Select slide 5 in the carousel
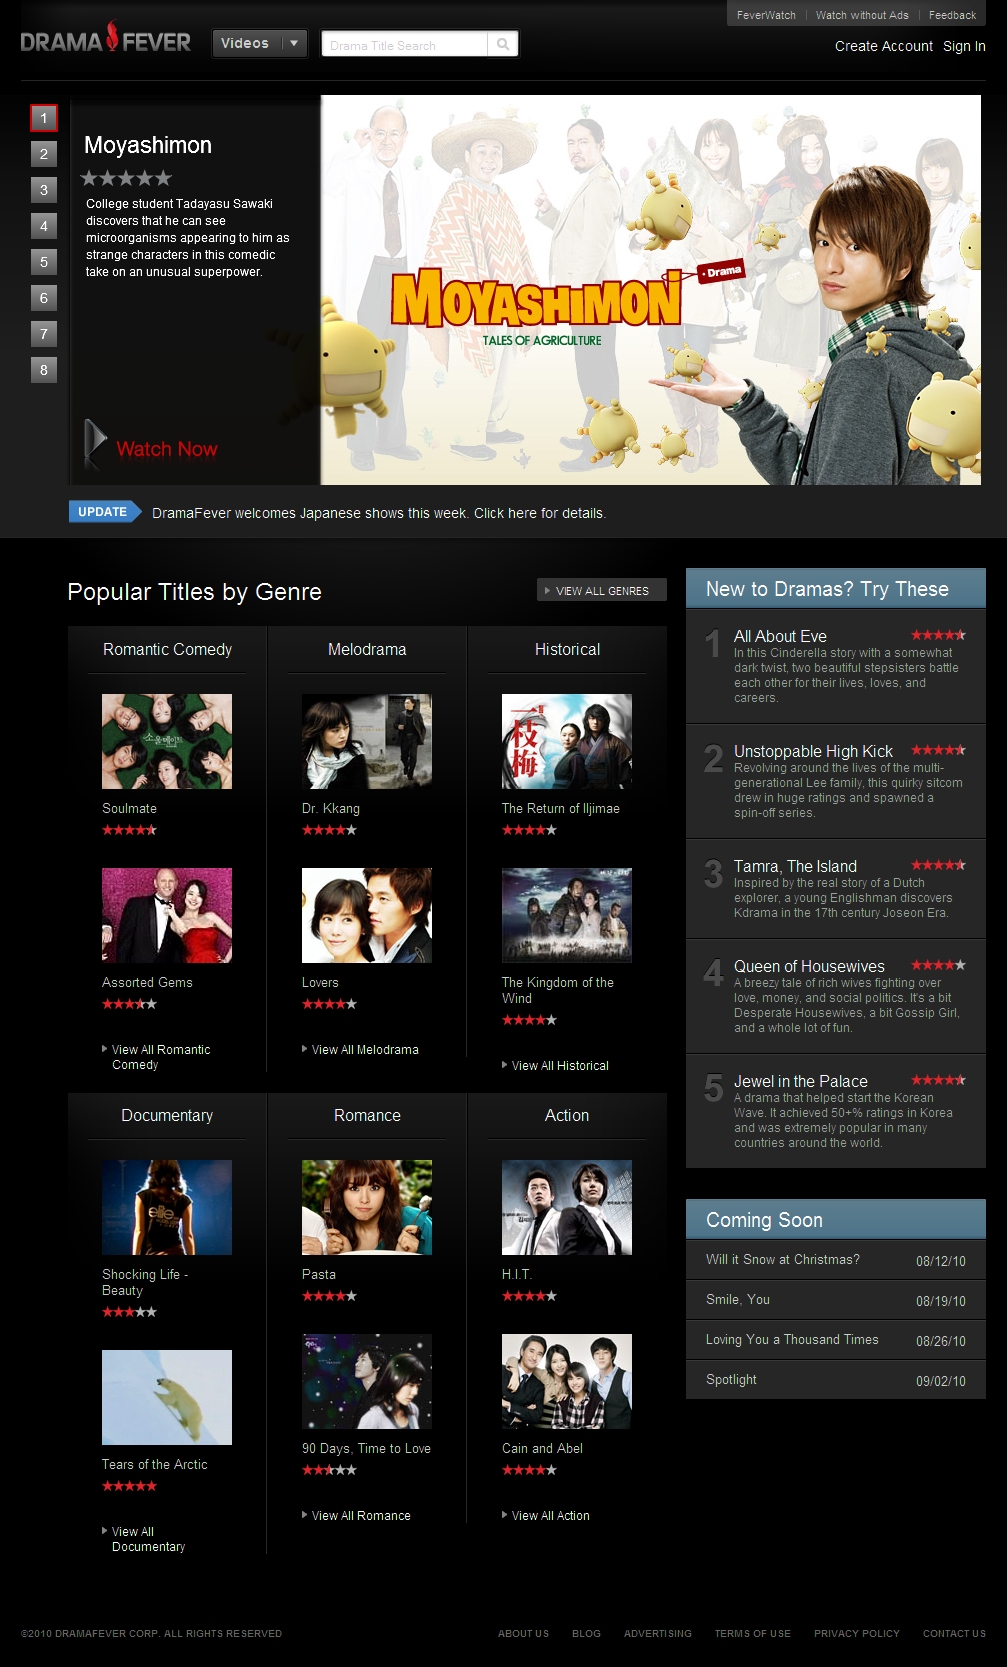The height and width of the screenshot is (1667, 1007). coord(44,262)
